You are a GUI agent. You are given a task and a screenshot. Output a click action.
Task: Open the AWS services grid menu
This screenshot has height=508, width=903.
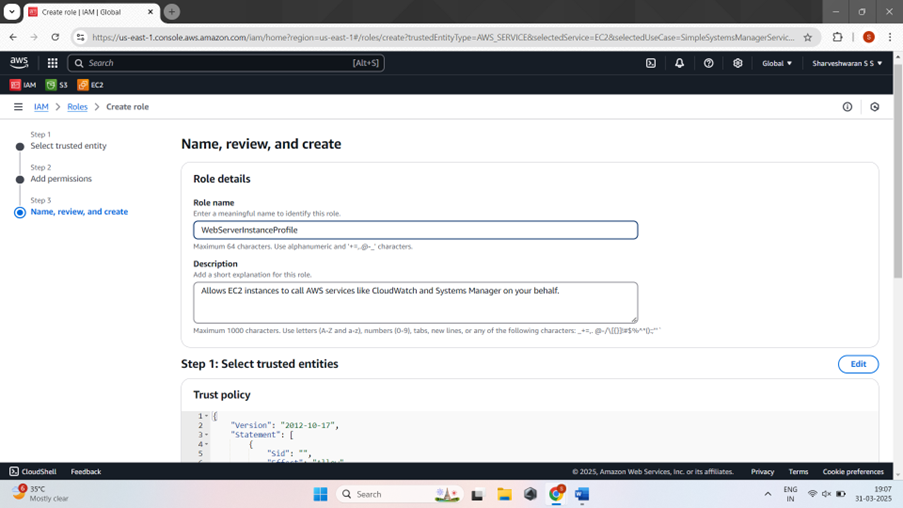click(52, 63)
